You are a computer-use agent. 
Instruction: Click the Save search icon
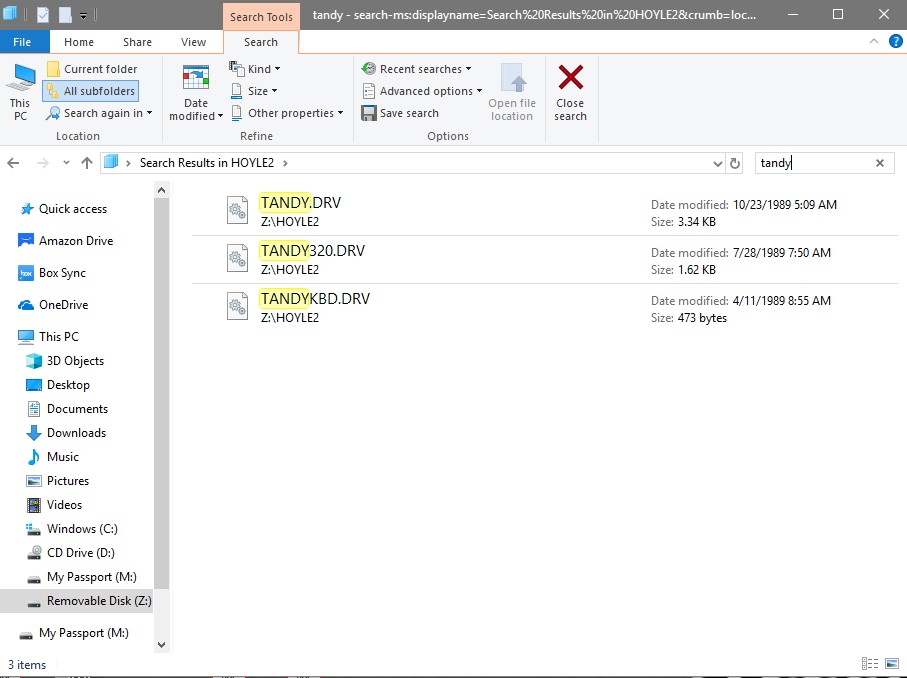tap(368, 113)
